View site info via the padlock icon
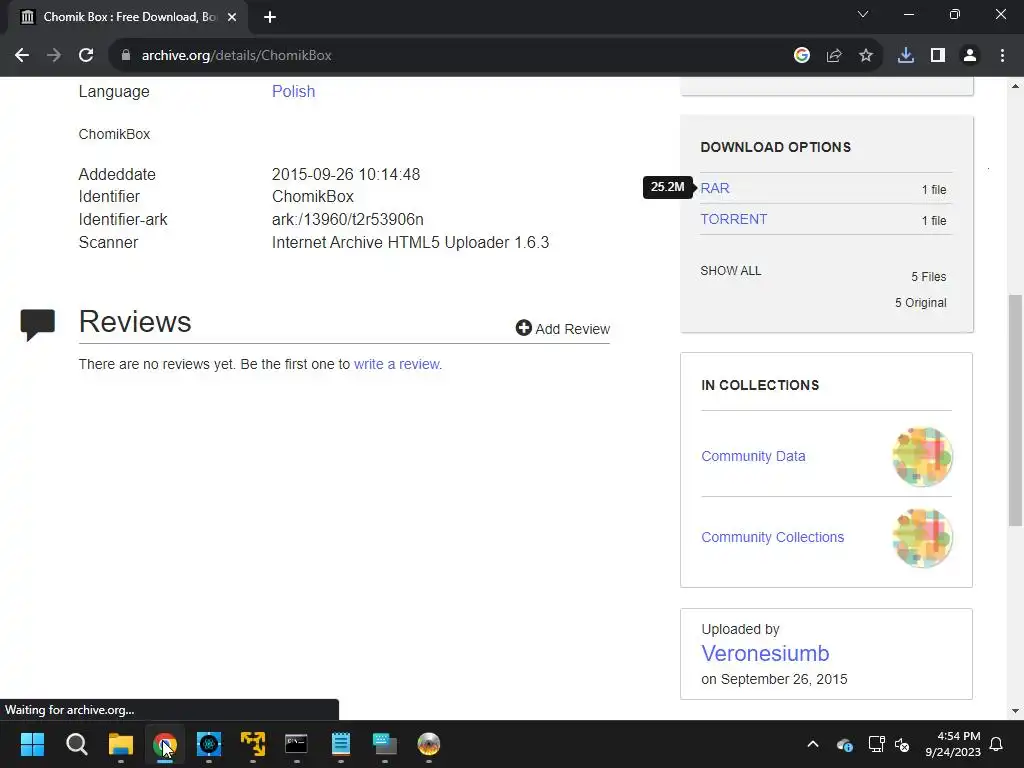Screen dimensions: 1024x768 (125, 56)
